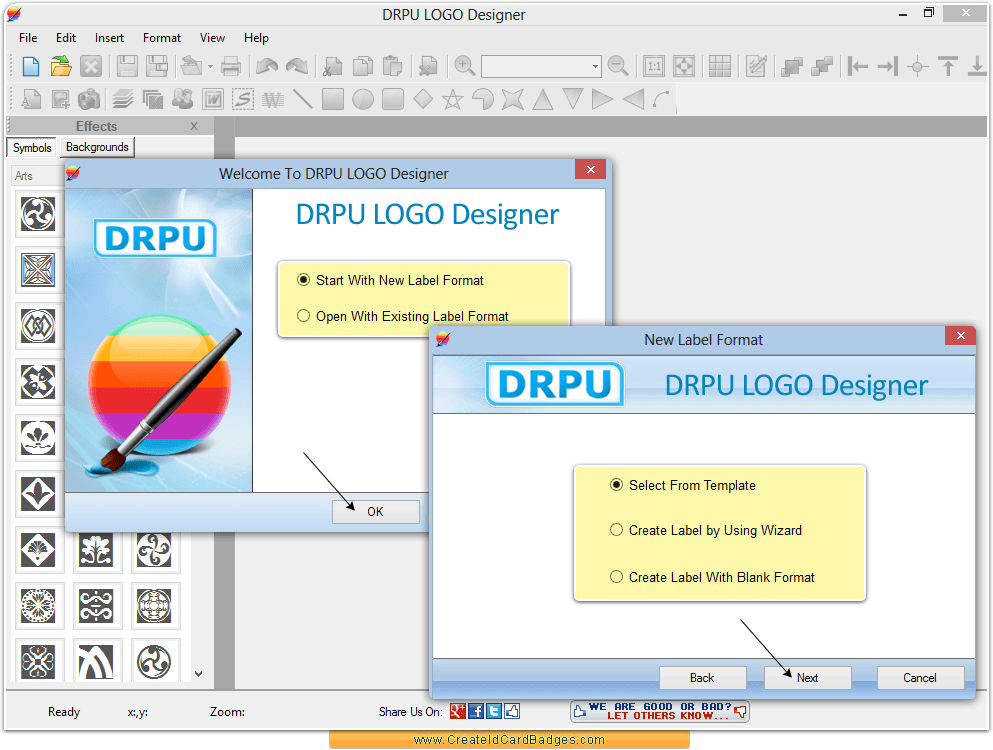Click Next in New Label Format dialog
The image size is (993, 750).
point(807,678)
